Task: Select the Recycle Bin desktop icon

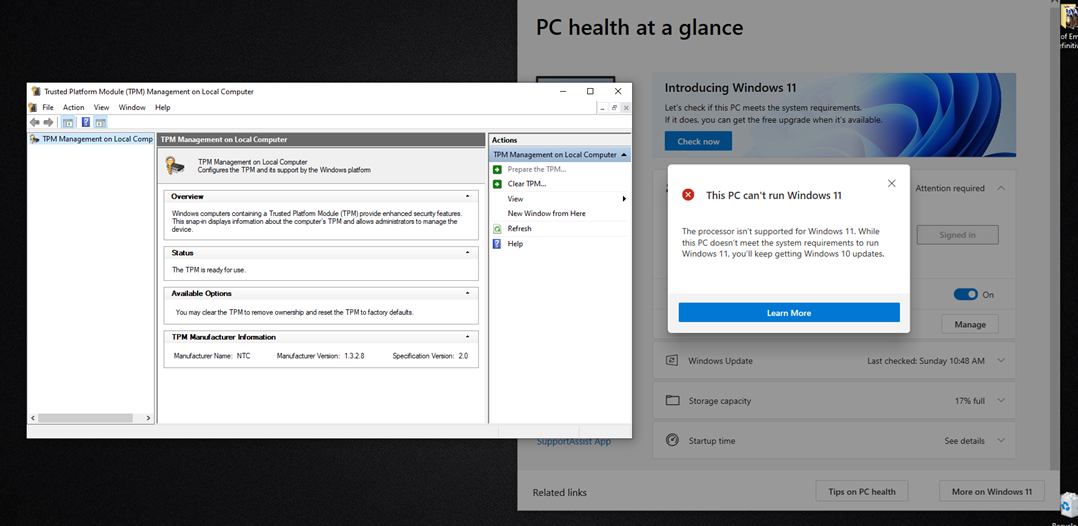Action: click(1069, 505)
